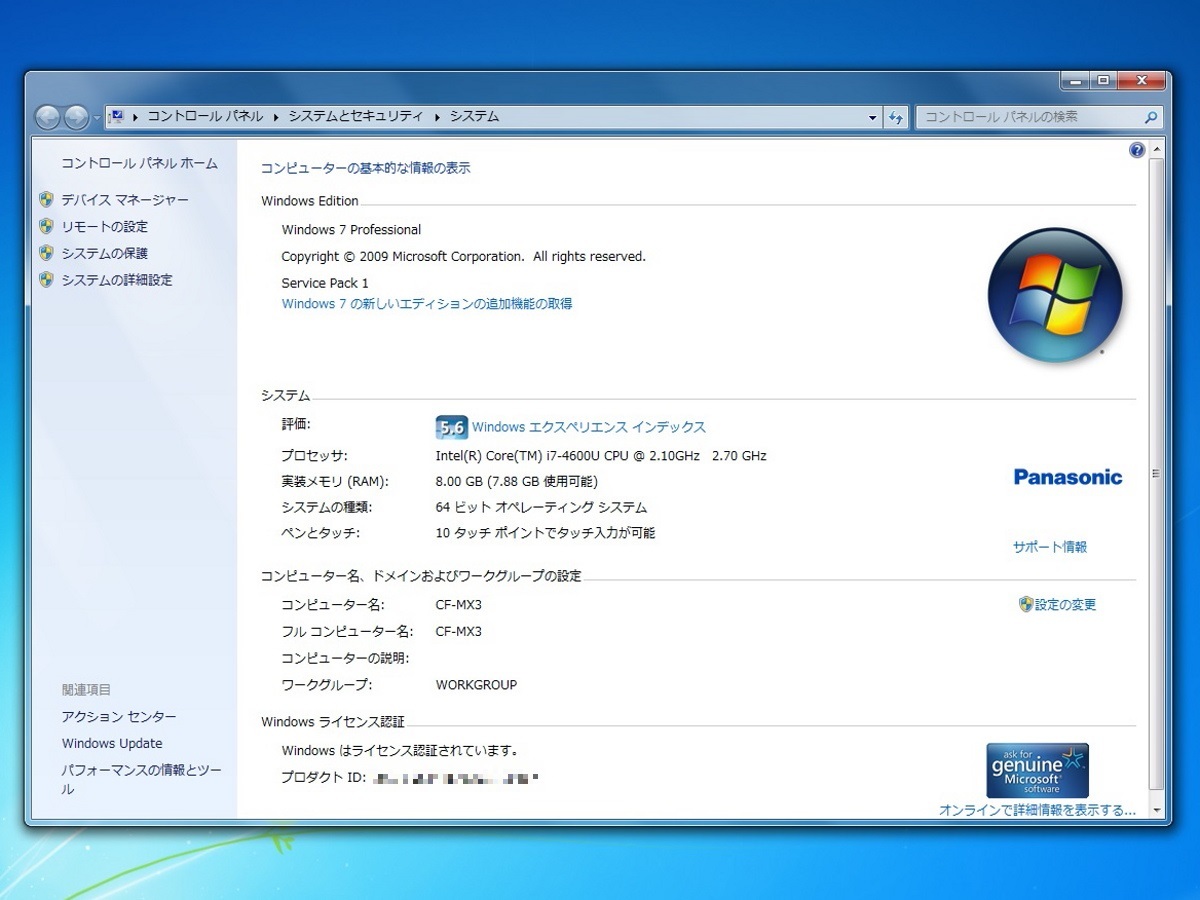
Task: Click shield icon beside システムの詳細設定
Action: pyautogui.click(x=46, y=280)
